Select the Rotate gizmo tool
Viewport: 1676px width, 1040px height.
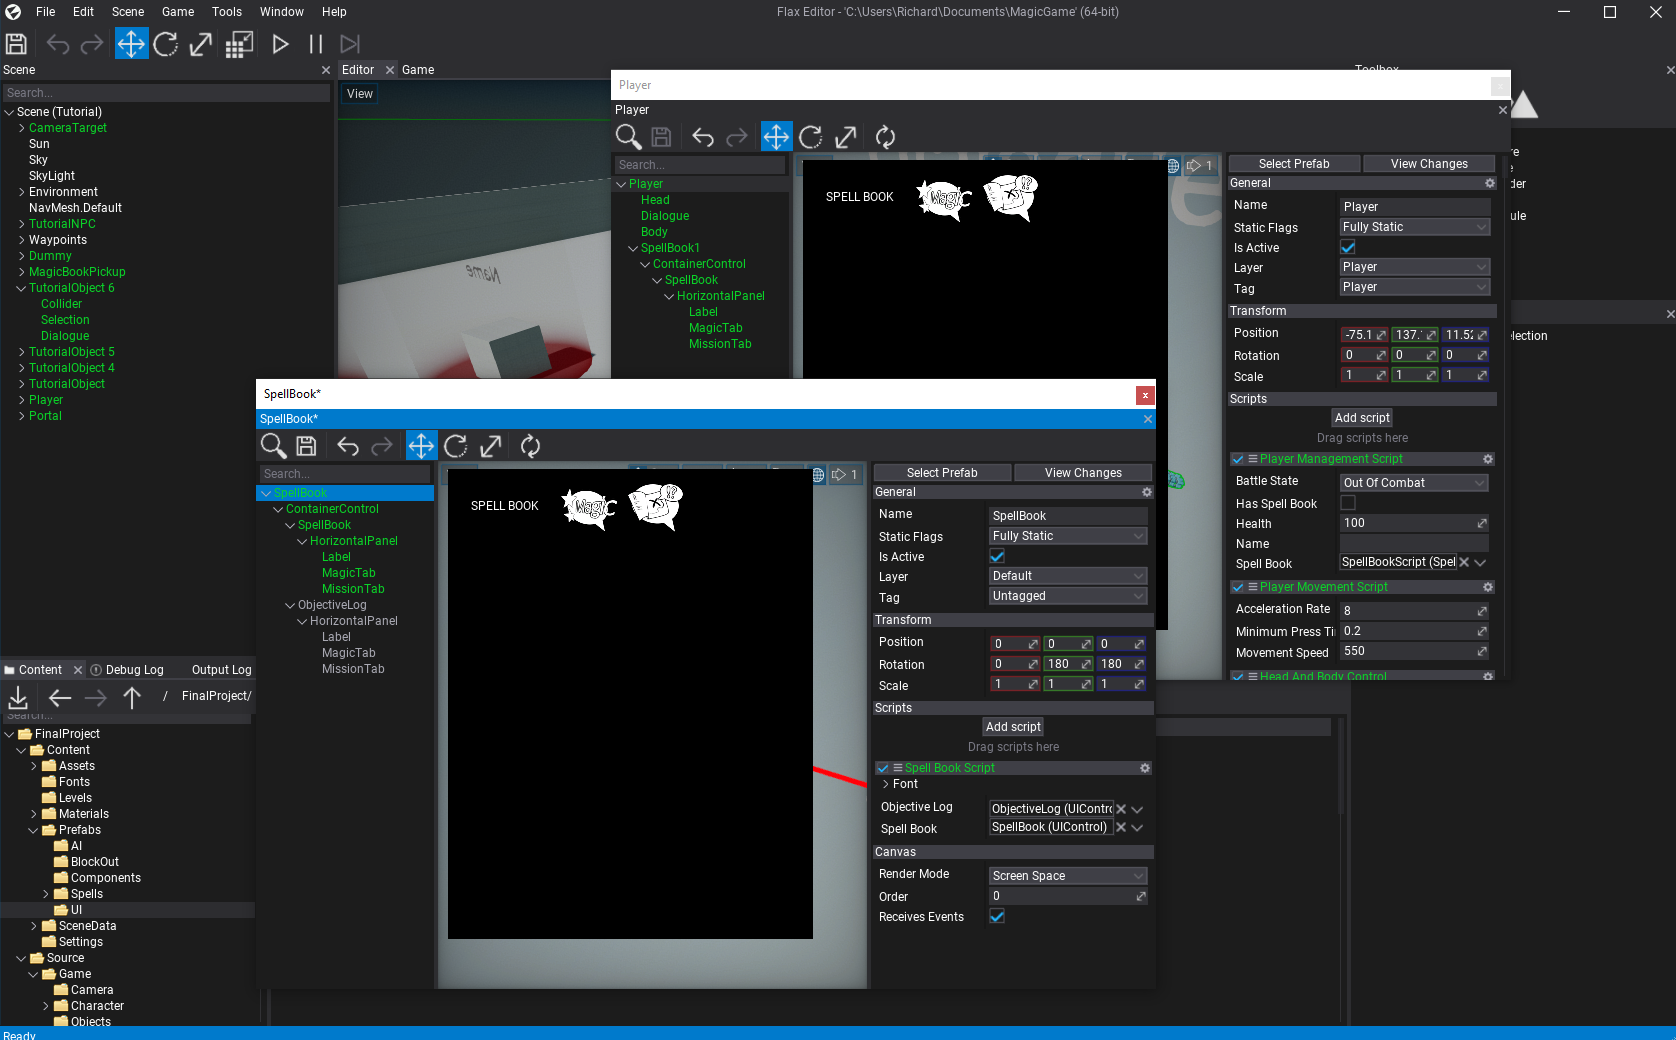click(166, 43)
